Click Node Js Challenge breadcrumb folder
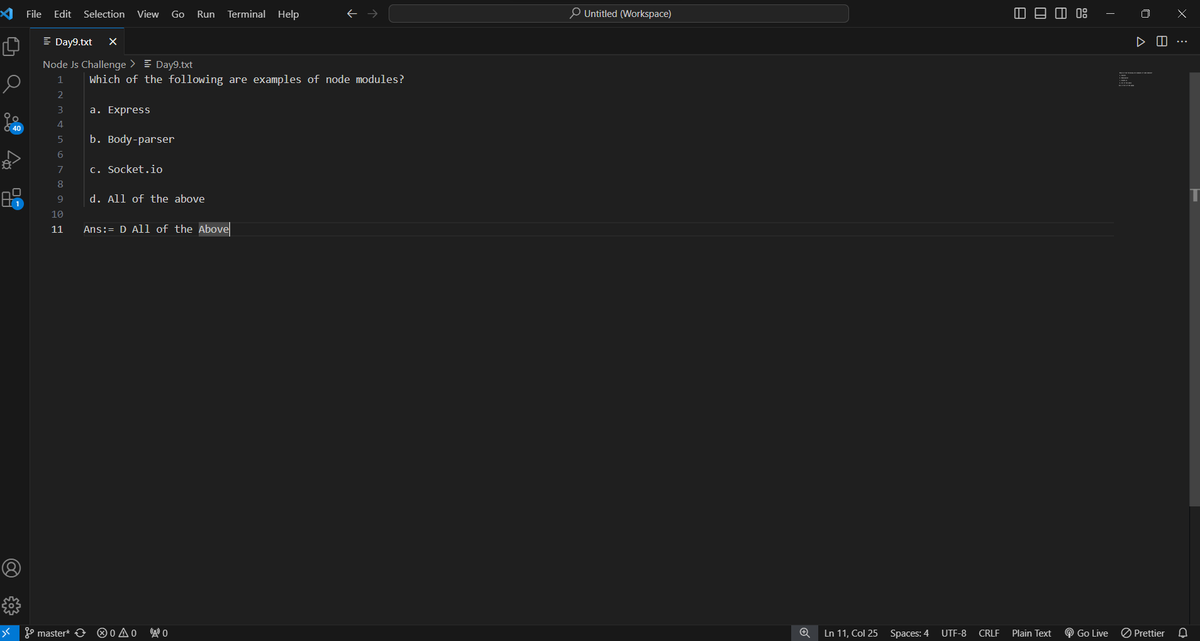Viewport: 1200px width, 641px height. (84, 64)
